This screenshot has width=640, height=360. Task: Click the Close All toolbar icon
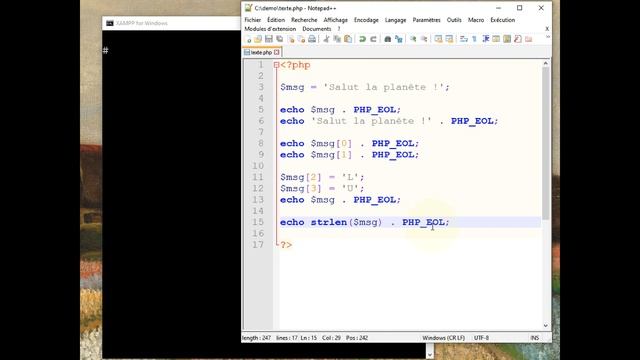(x=301, y=39)
